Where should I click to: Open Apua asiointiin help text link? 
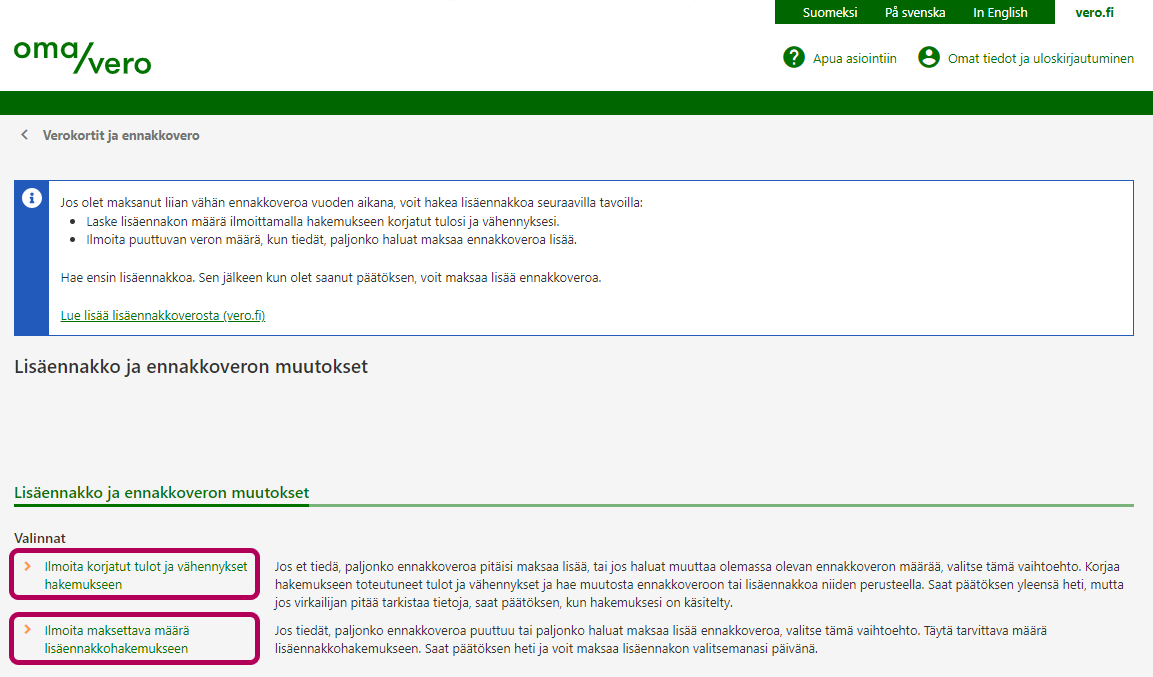click(x=854, y=59)
